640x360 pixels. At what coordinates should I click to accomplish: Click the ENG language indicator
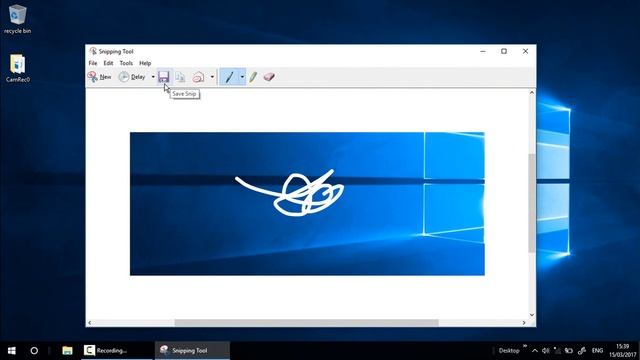(597, 351)
